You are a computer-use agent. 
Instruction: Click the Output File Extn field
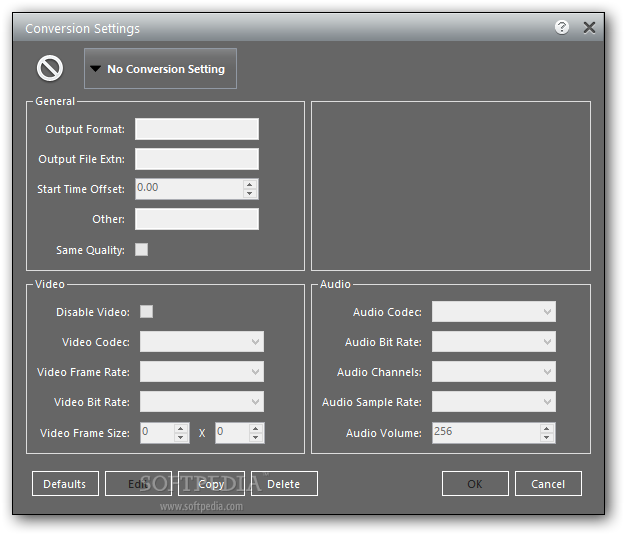(197, 159)
